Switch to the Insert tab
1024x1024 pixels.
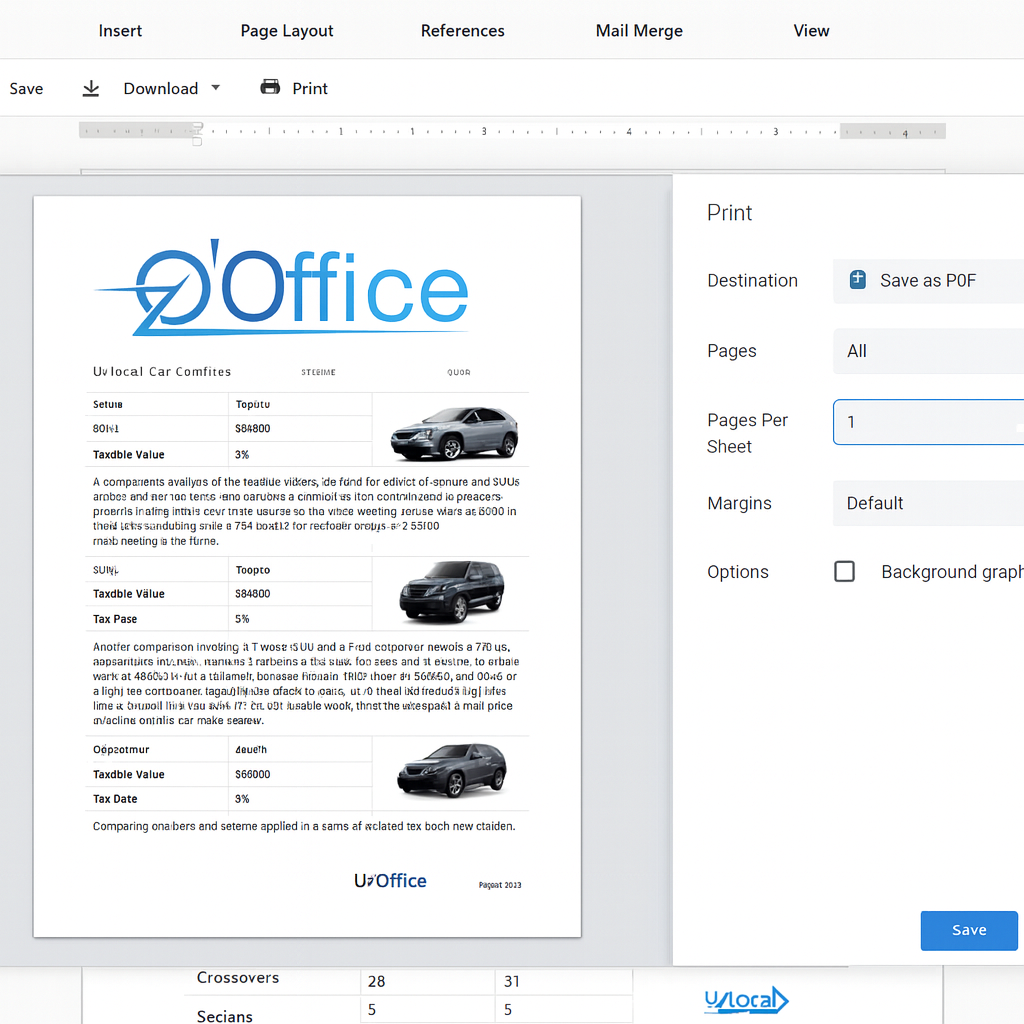120,30
